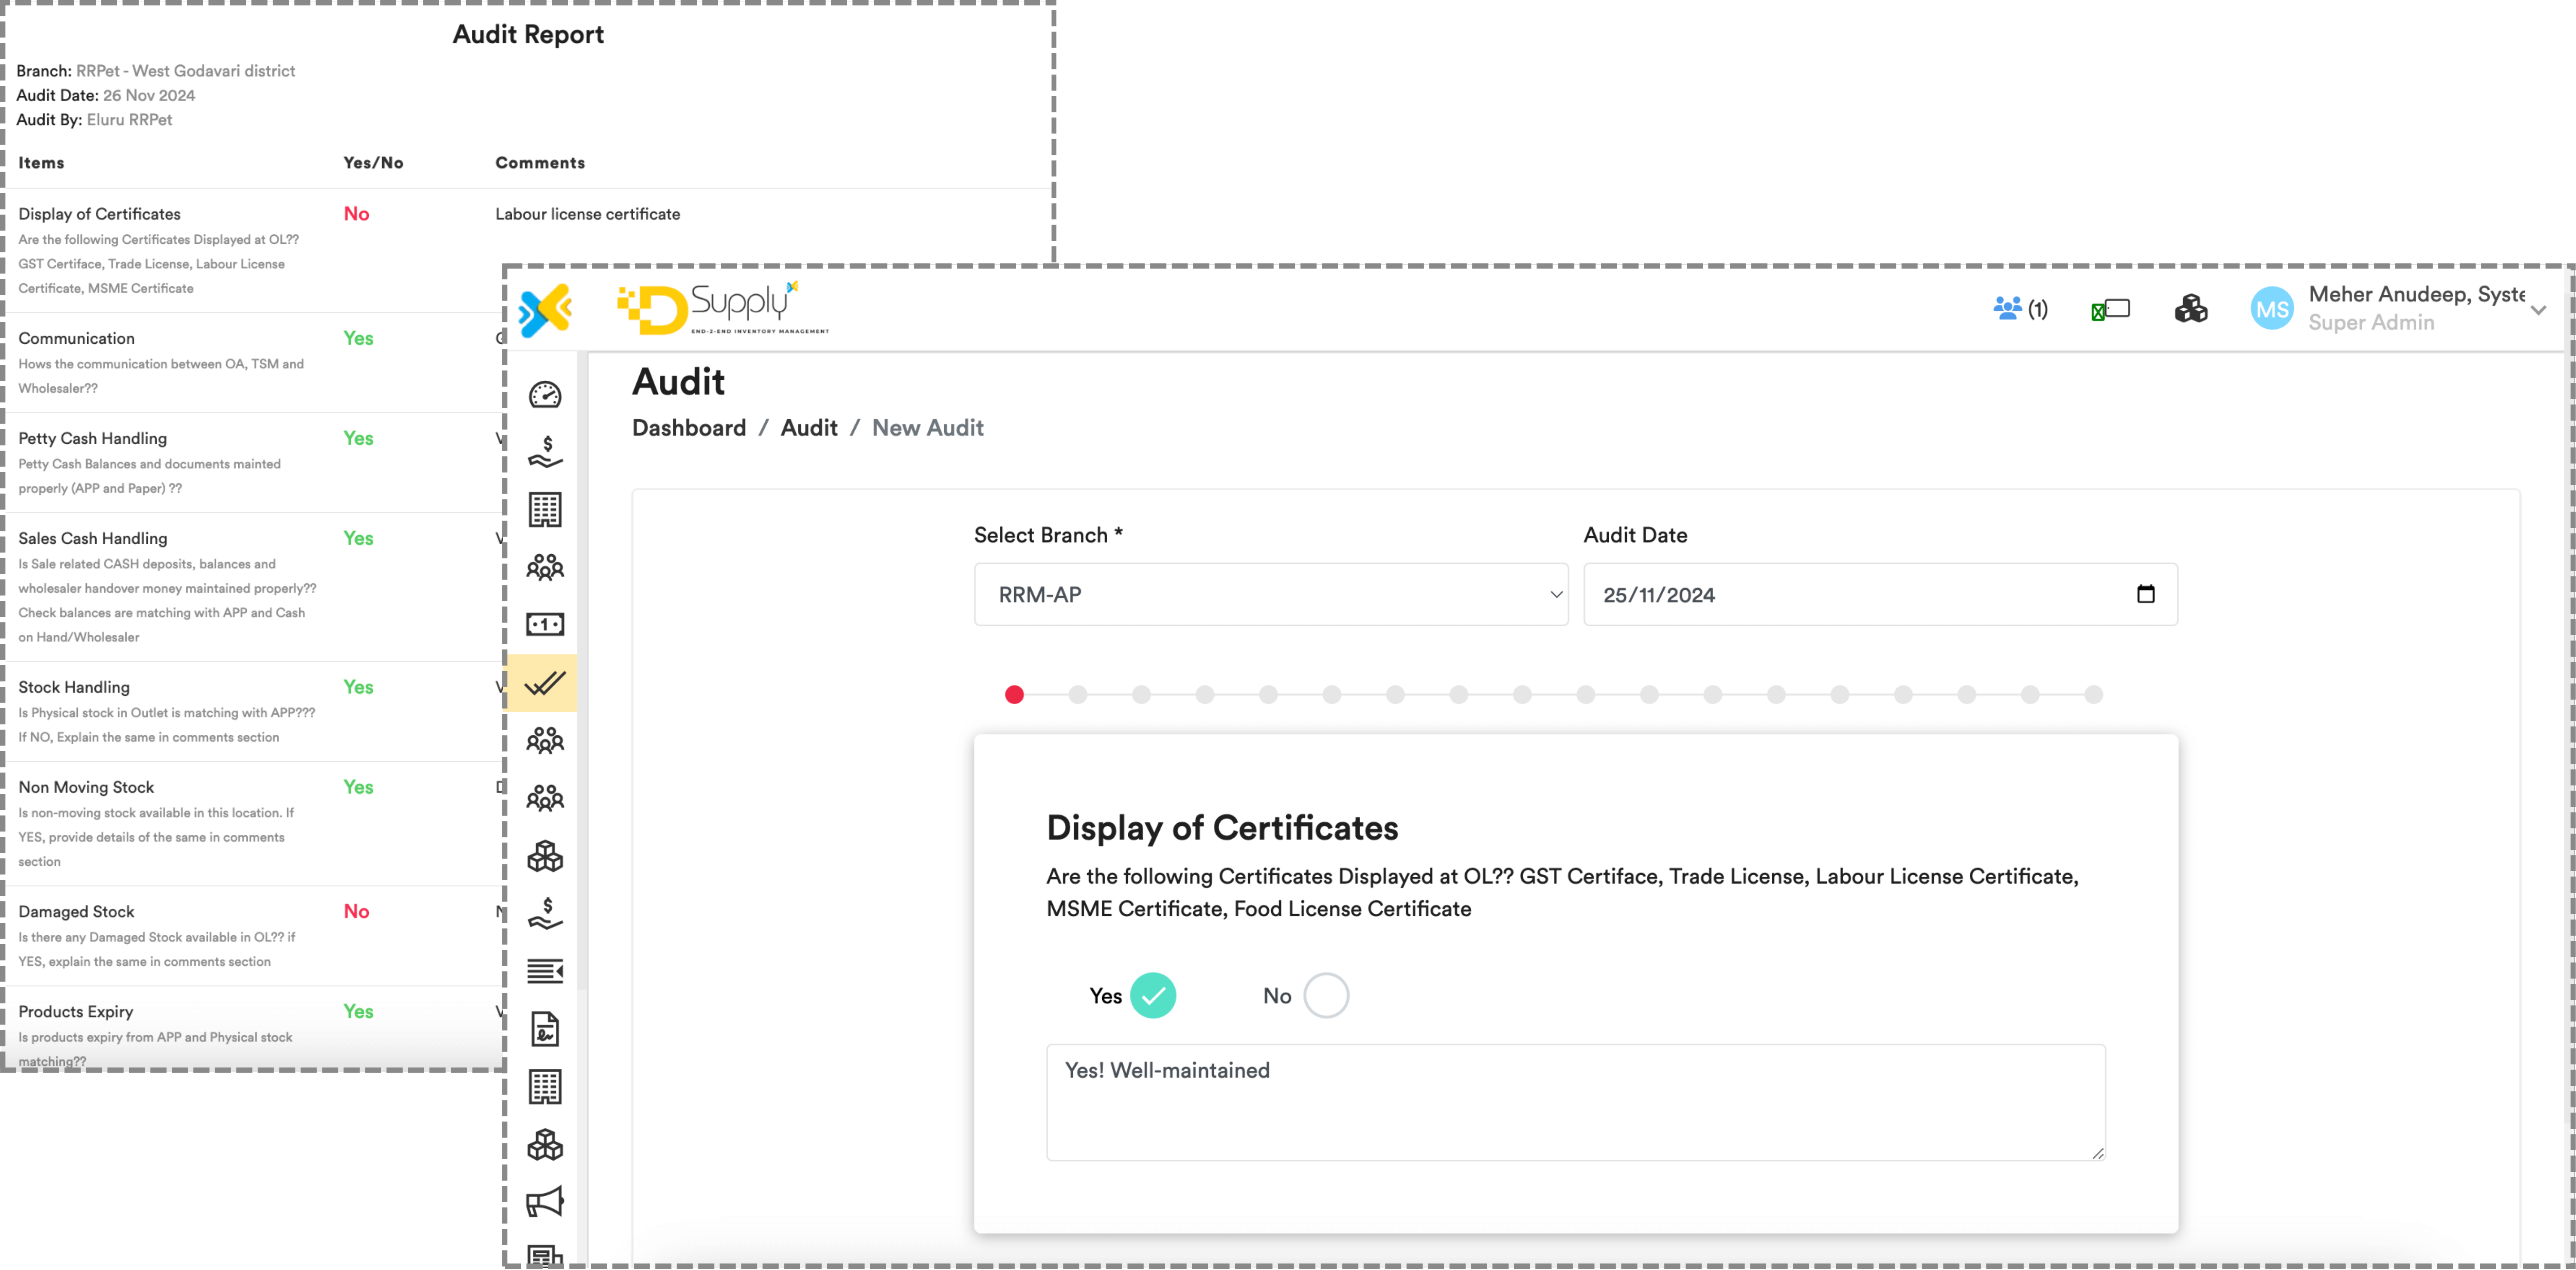The width and height of the screenshot is (2576, 1270).
Task: Click the hand with dollar icon below the dashboard icon
Action: tap(545, 452)
